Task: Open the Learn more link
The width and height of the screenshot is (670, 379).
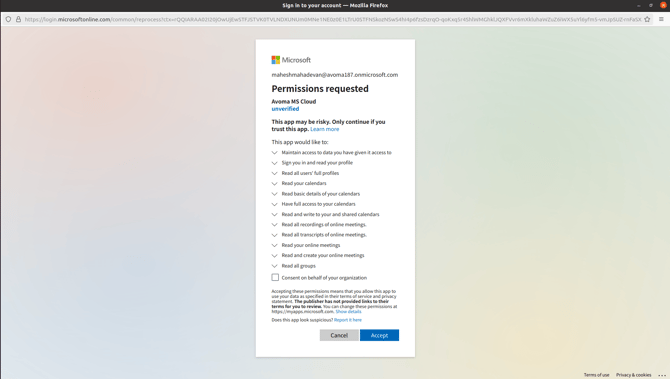Action: [x=324, y=129]
